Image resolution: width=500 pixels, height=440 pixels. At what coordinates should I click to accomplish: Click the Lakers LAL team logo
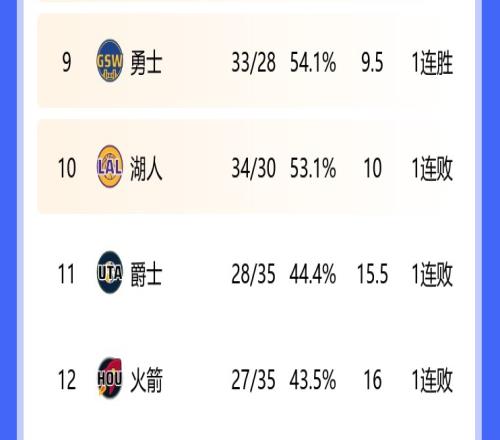pyautogui.click(x=110, y=166)
